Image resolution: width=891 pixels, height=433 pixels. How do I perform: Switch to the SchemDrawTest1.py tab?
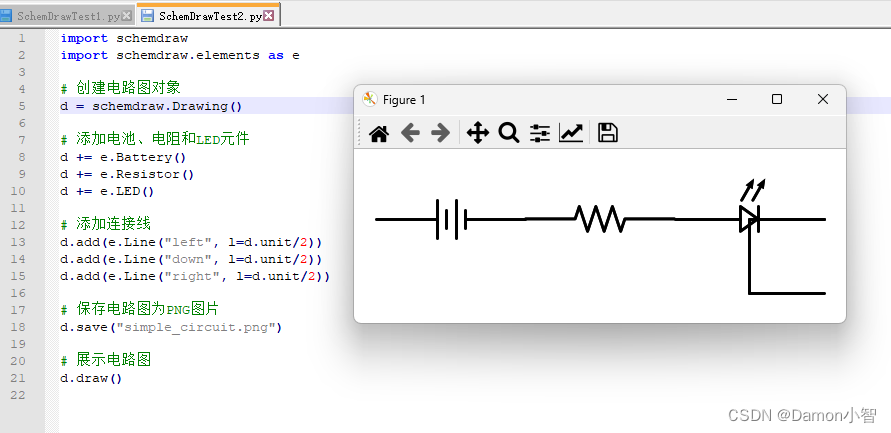[68, 16]
